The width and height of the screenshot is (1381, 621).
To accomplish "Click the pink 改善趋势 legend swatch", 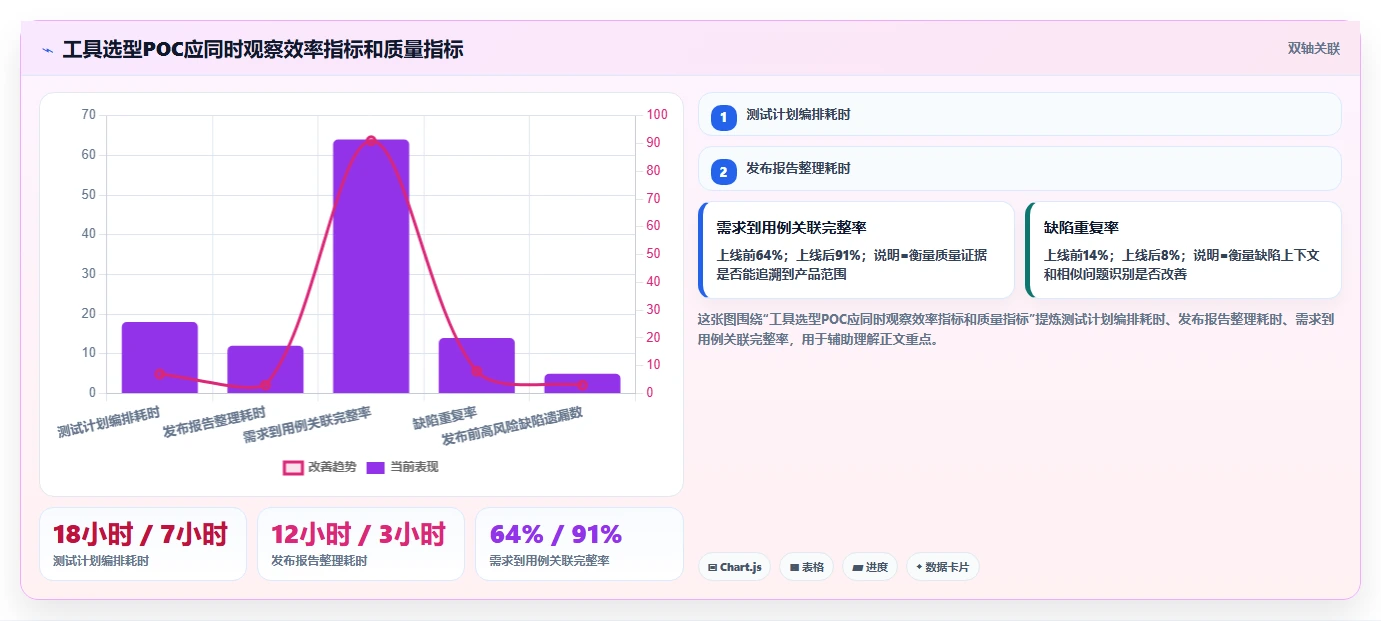I will [293, 467].
